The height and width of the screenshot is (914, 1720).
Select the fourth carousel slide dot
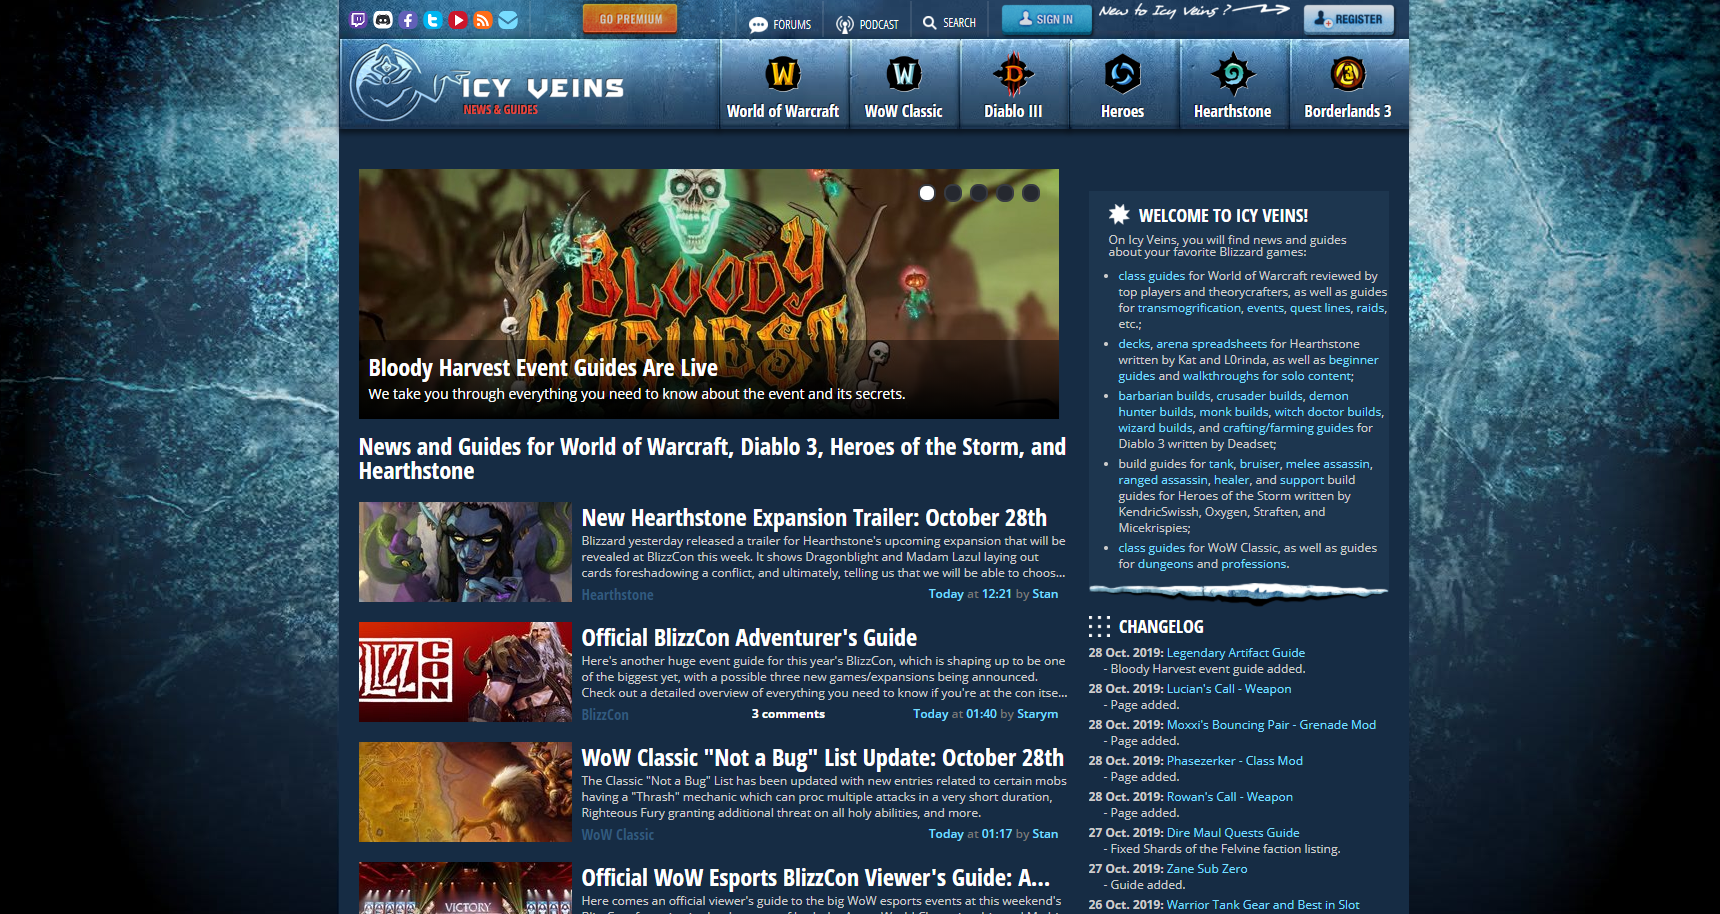tap(1005, 193)
